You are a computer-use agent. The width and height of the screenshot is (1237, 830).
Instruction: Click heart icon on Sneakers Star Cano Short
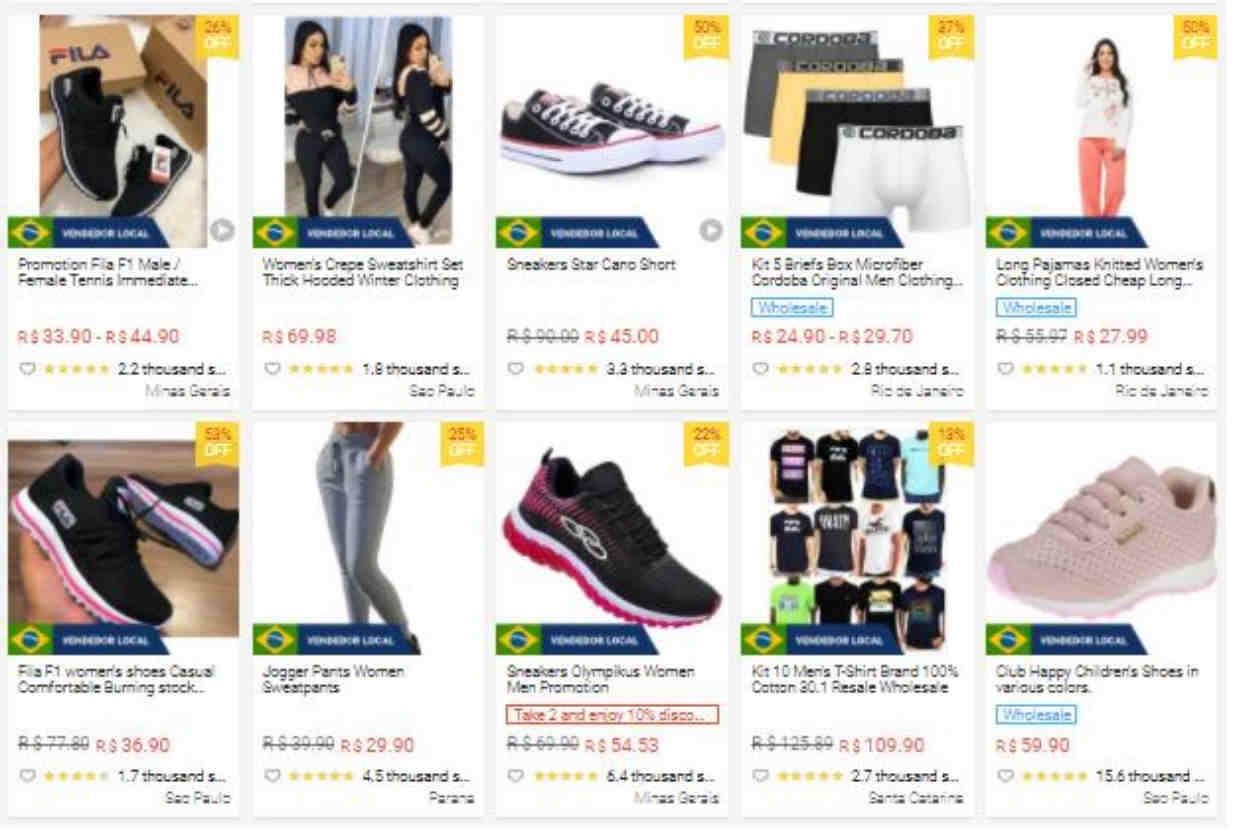(516, 369)
